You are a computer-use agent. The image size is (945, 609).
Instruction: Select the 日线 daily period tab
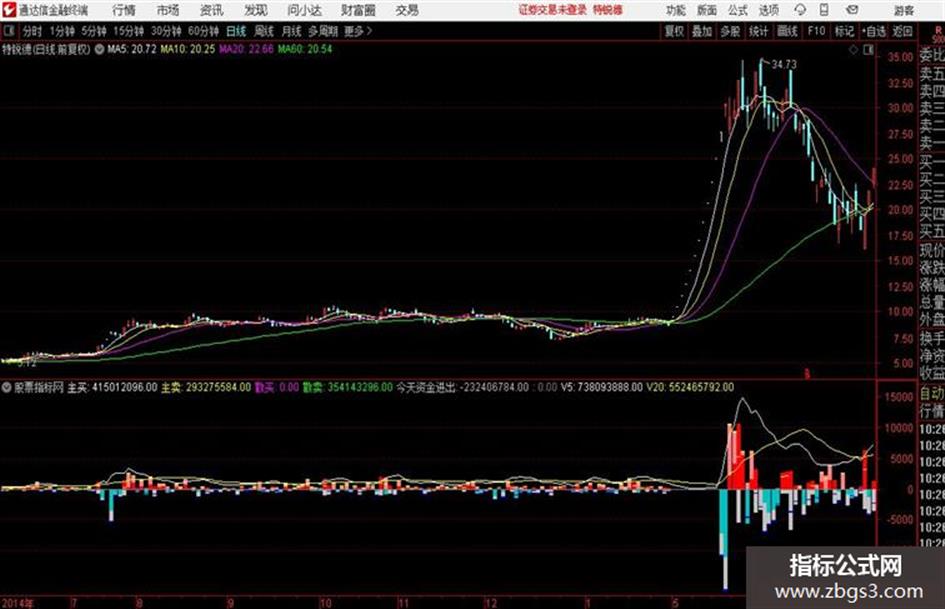pyautogui.click(x=236, y=31)
